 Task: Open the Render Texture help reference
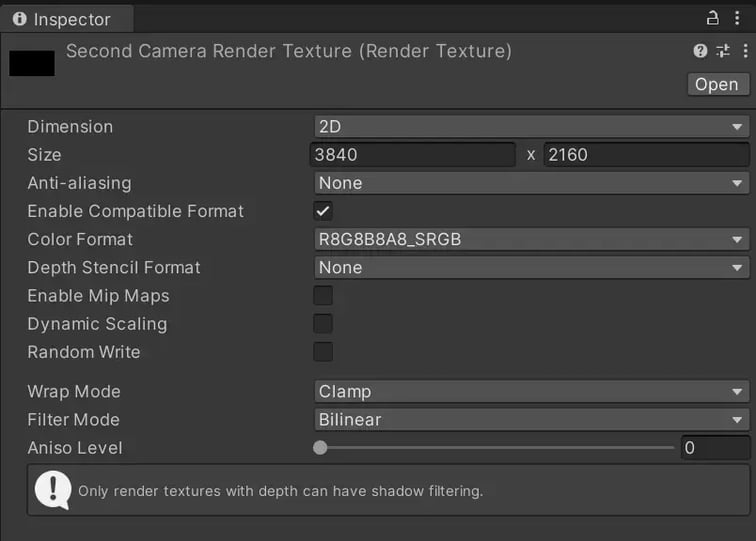tap(700, 51)
